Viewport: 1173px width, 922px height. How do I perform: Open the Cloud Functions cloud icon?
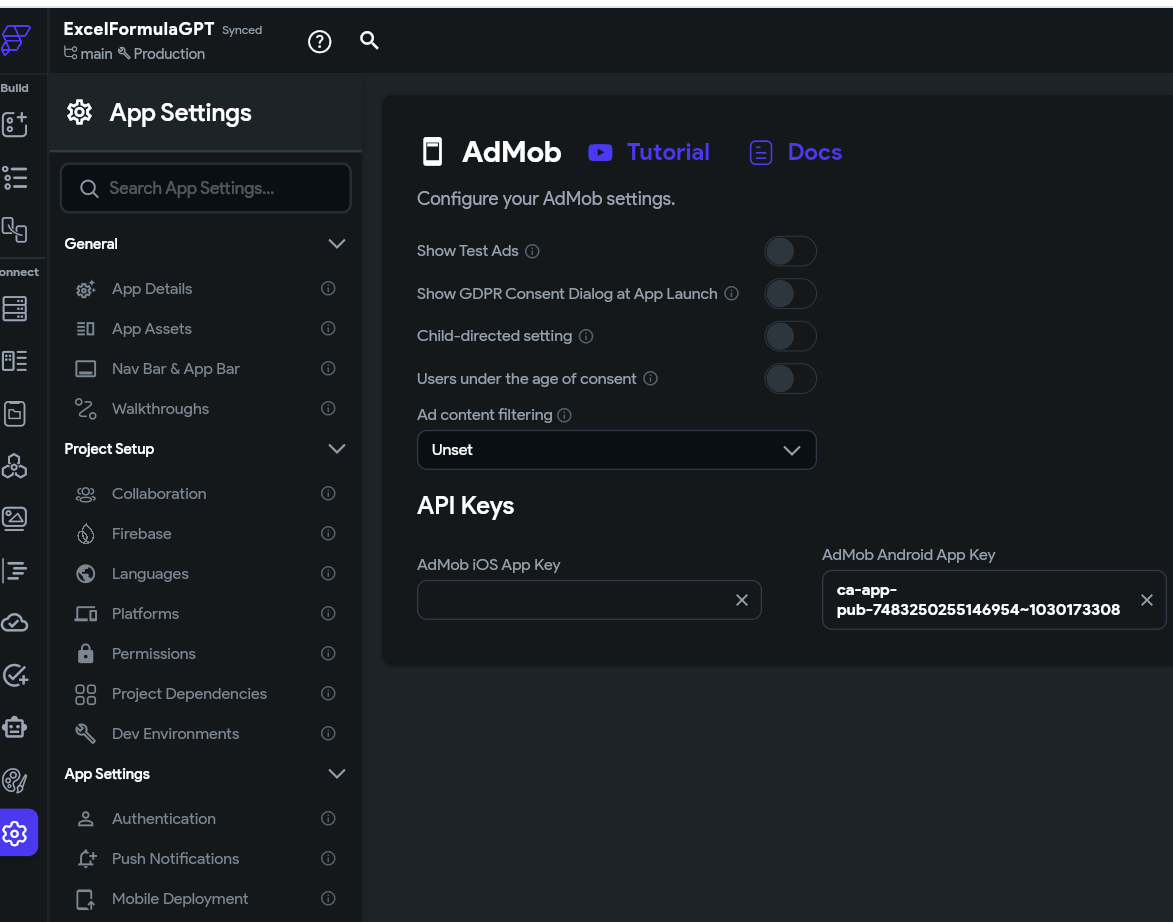[x=15, y=623]
